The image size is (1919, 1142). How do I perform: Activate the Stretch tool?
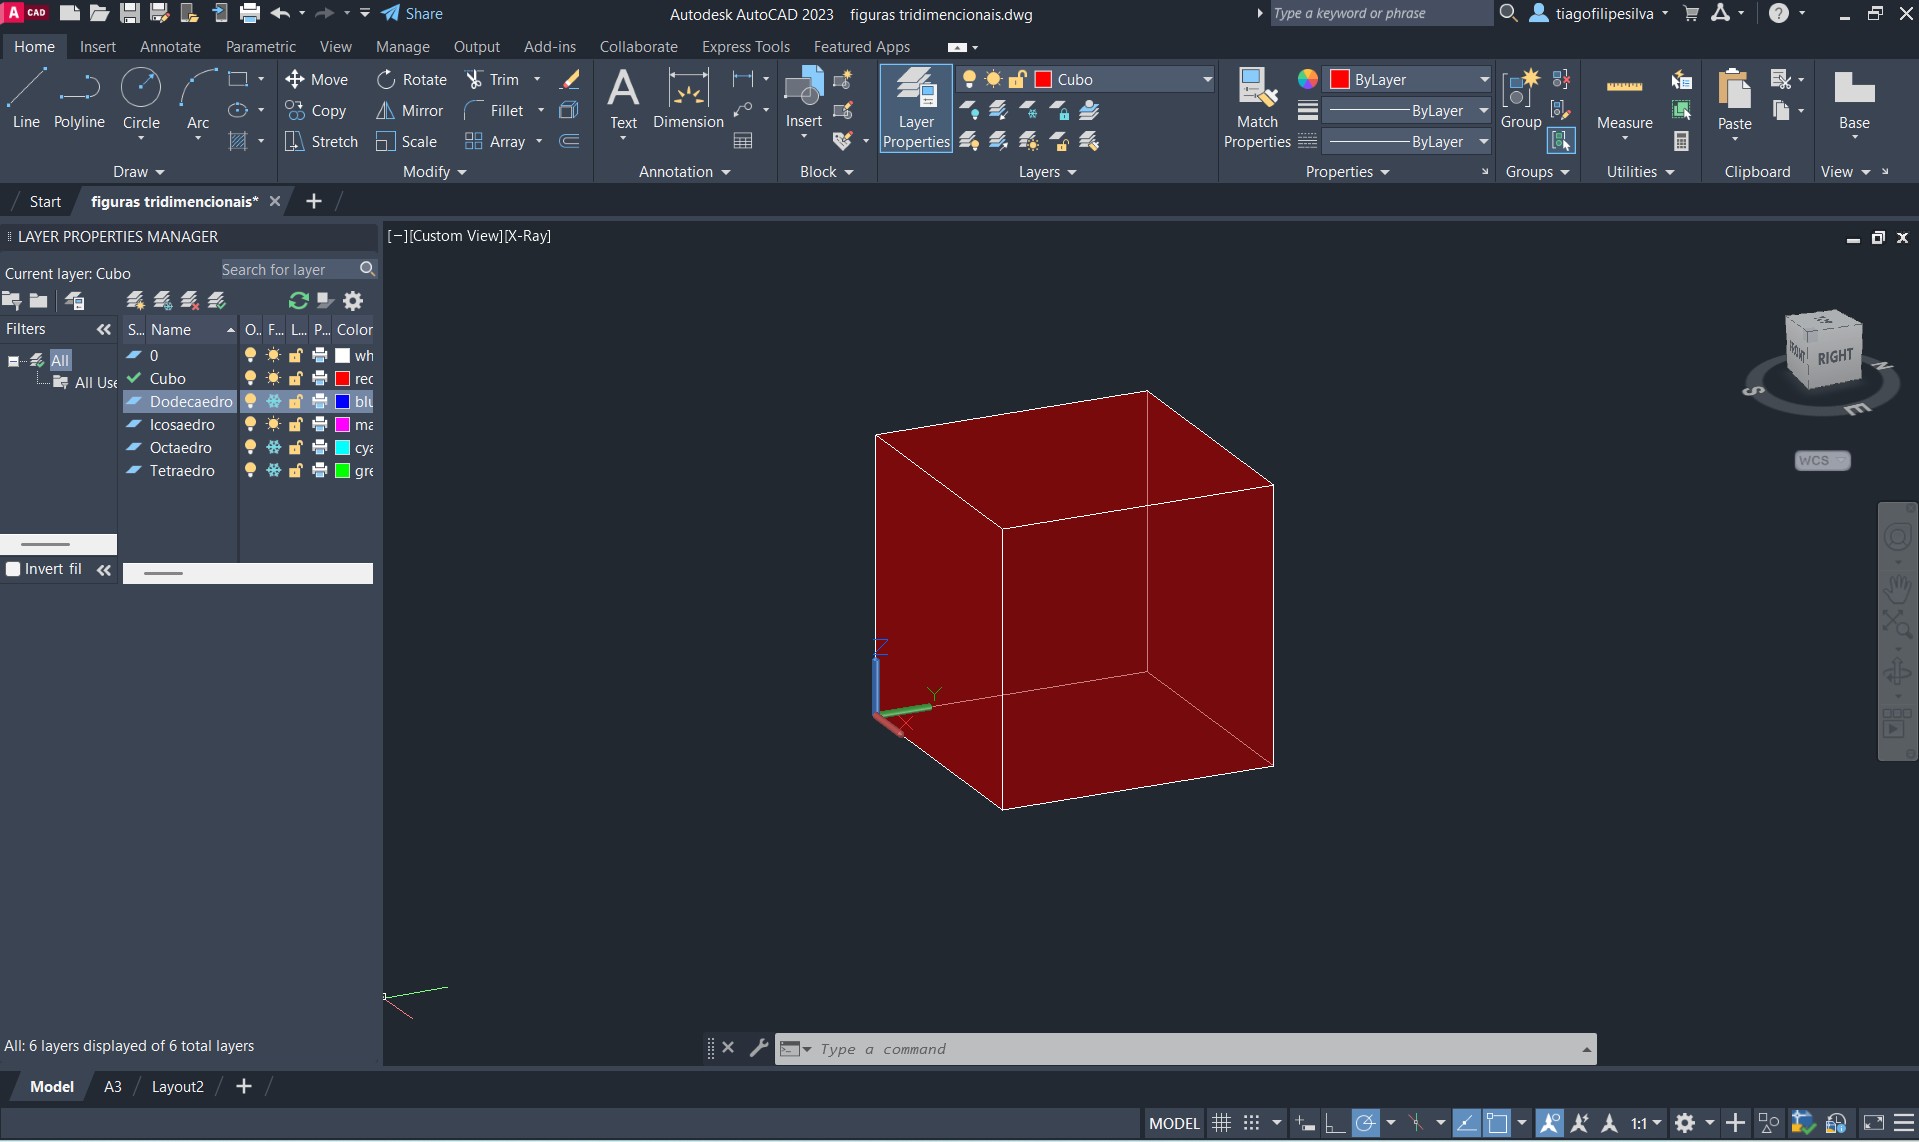click(321, 141)
